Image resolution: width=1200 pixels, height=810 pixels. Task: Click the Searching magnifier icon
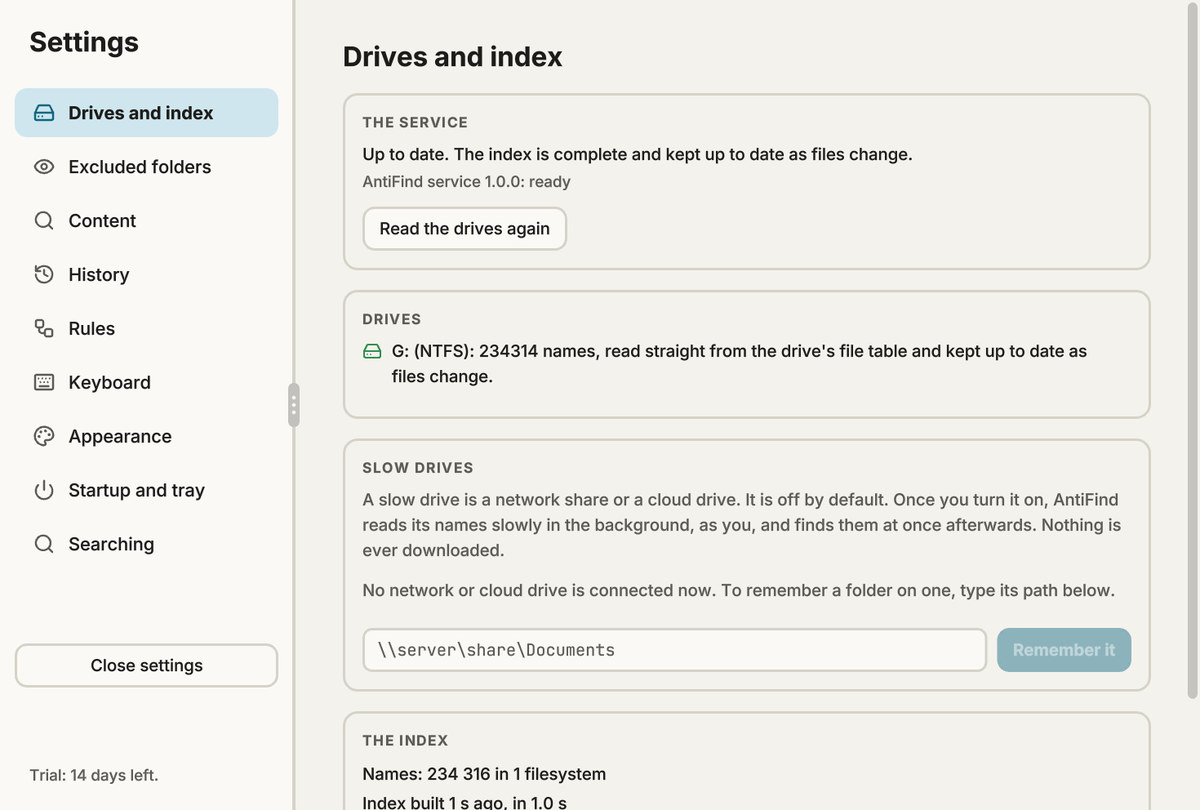pyautogui.click(x=44, y=544)
